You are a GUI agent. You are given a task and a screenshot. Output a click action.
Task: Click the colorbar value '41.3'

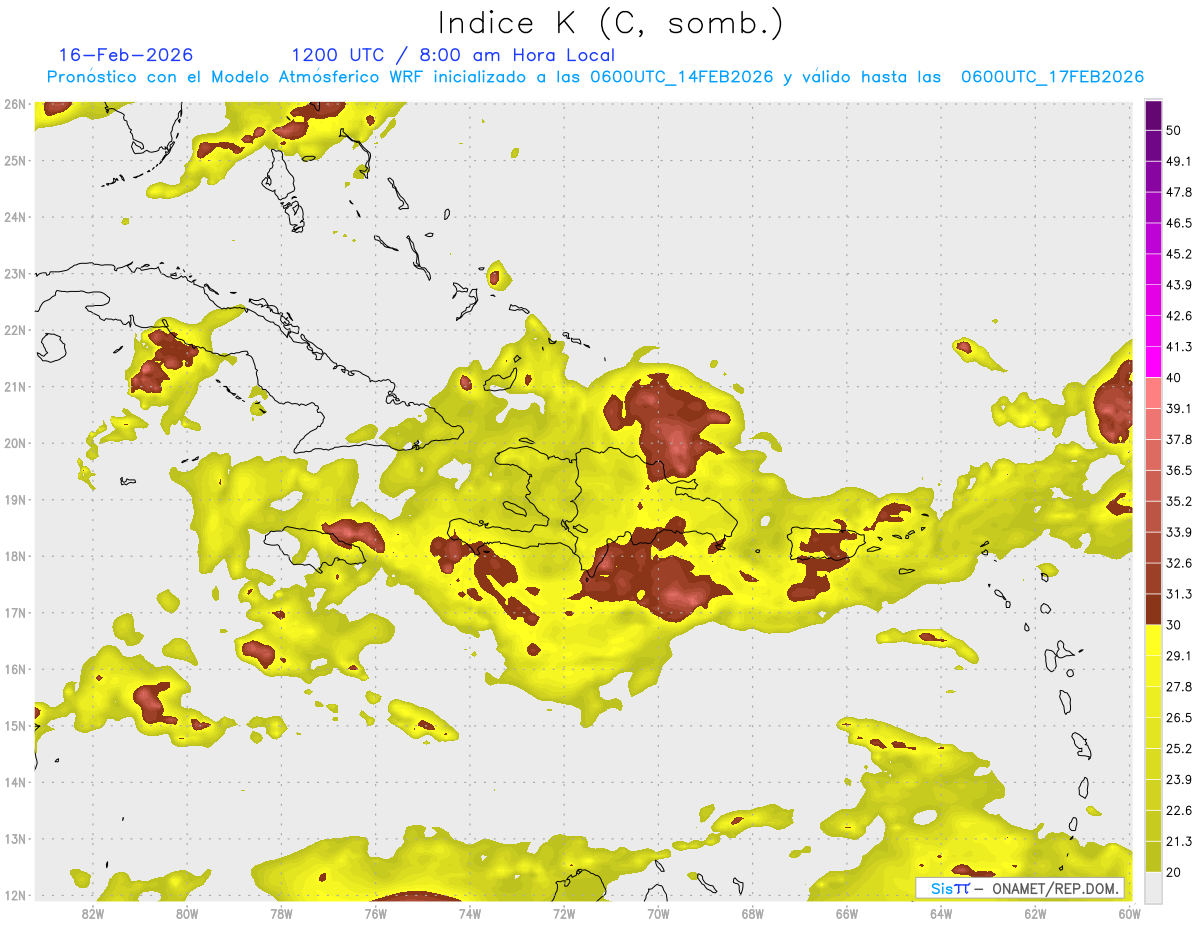[x=1179, y=347]
